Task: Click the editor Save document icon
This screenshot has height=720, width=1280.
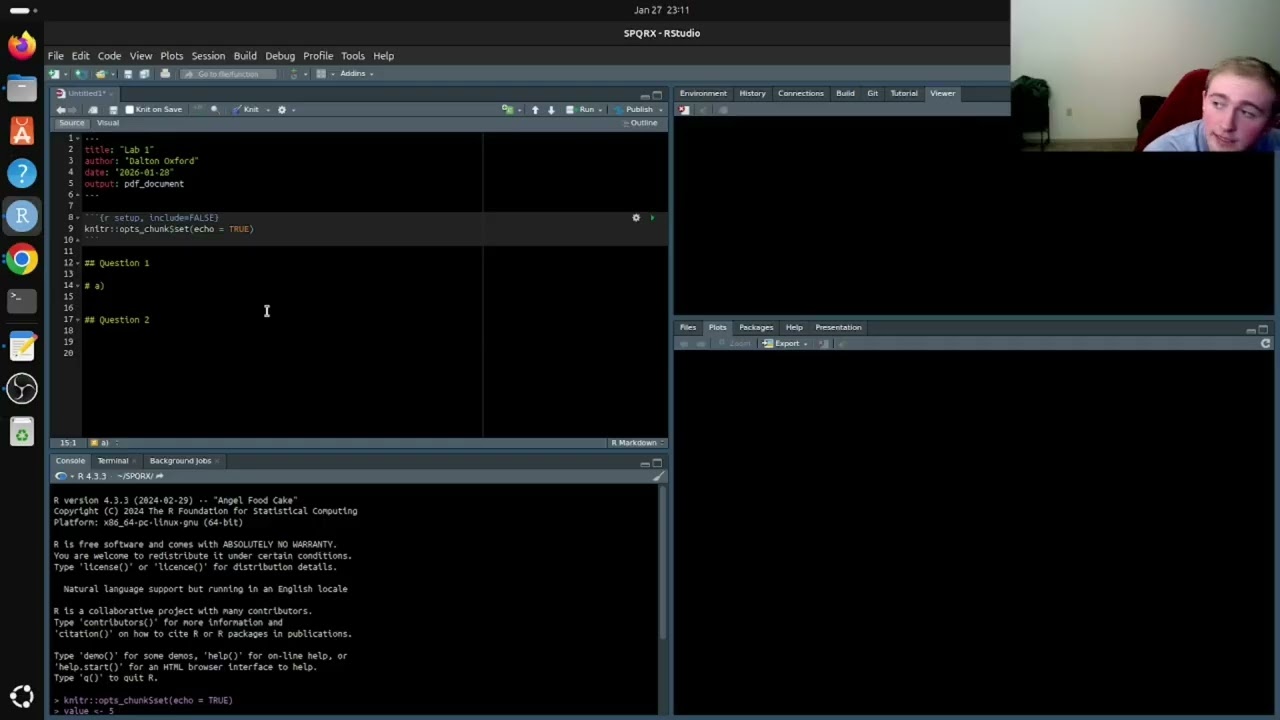Action: point(113,110)
